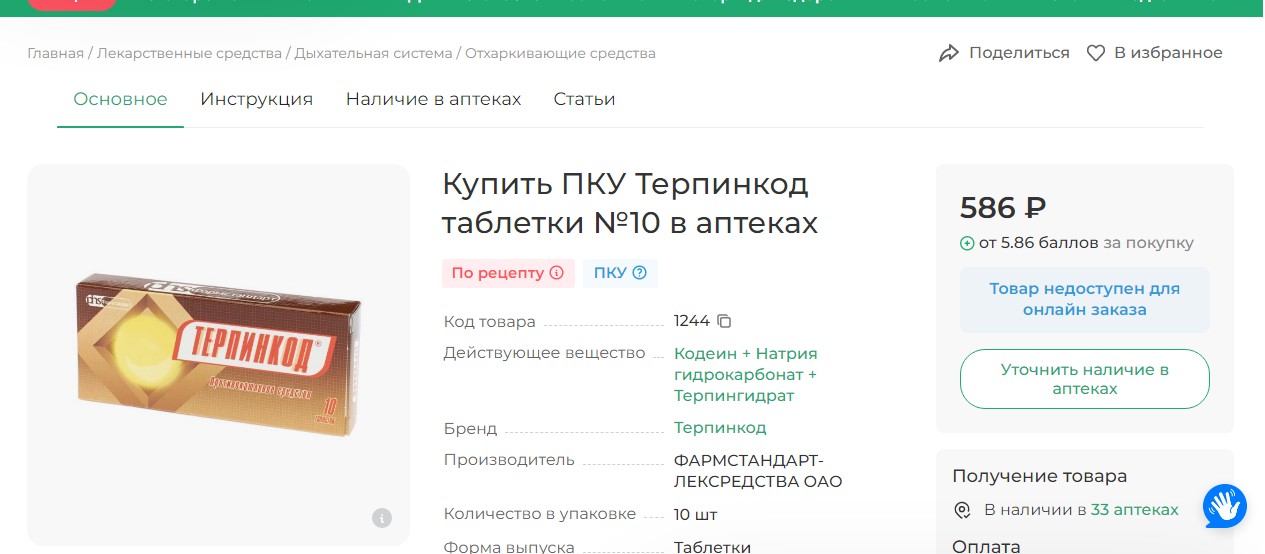The height and width of the screenshot is (554, 1265).
Task: Open the chat hand widget icon
Action: (x=1224, y=506)
